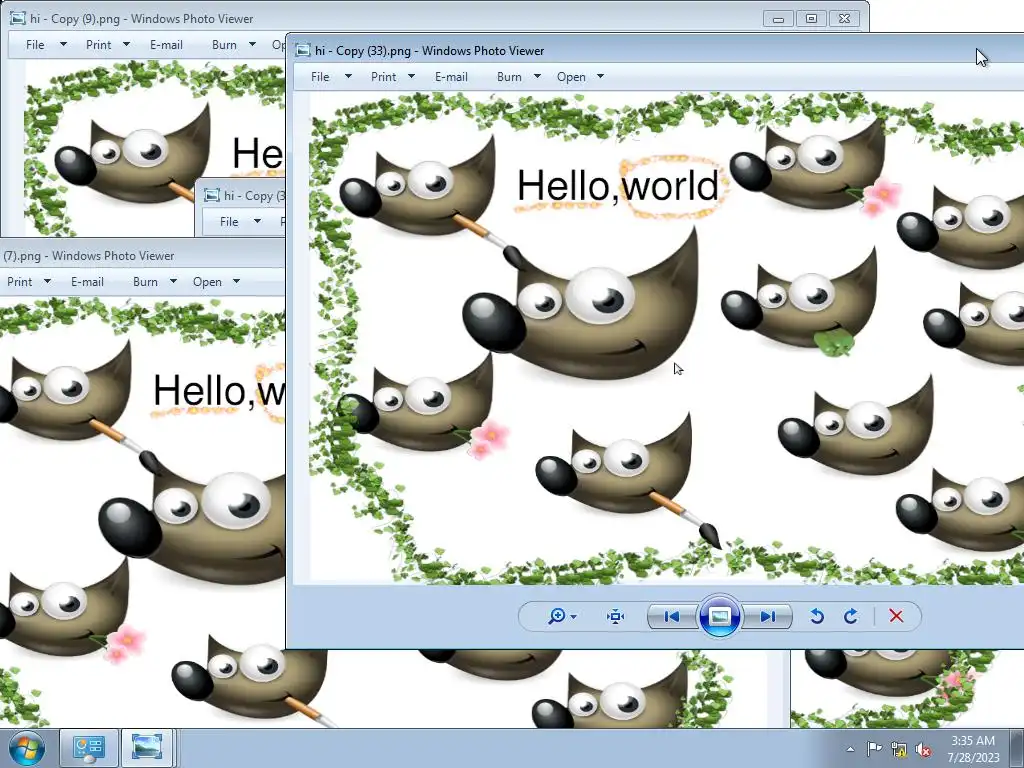Expand the Print dropdown arrow in (7).png window
This screenshot has width=1024, height=768.
coord(47,281)
